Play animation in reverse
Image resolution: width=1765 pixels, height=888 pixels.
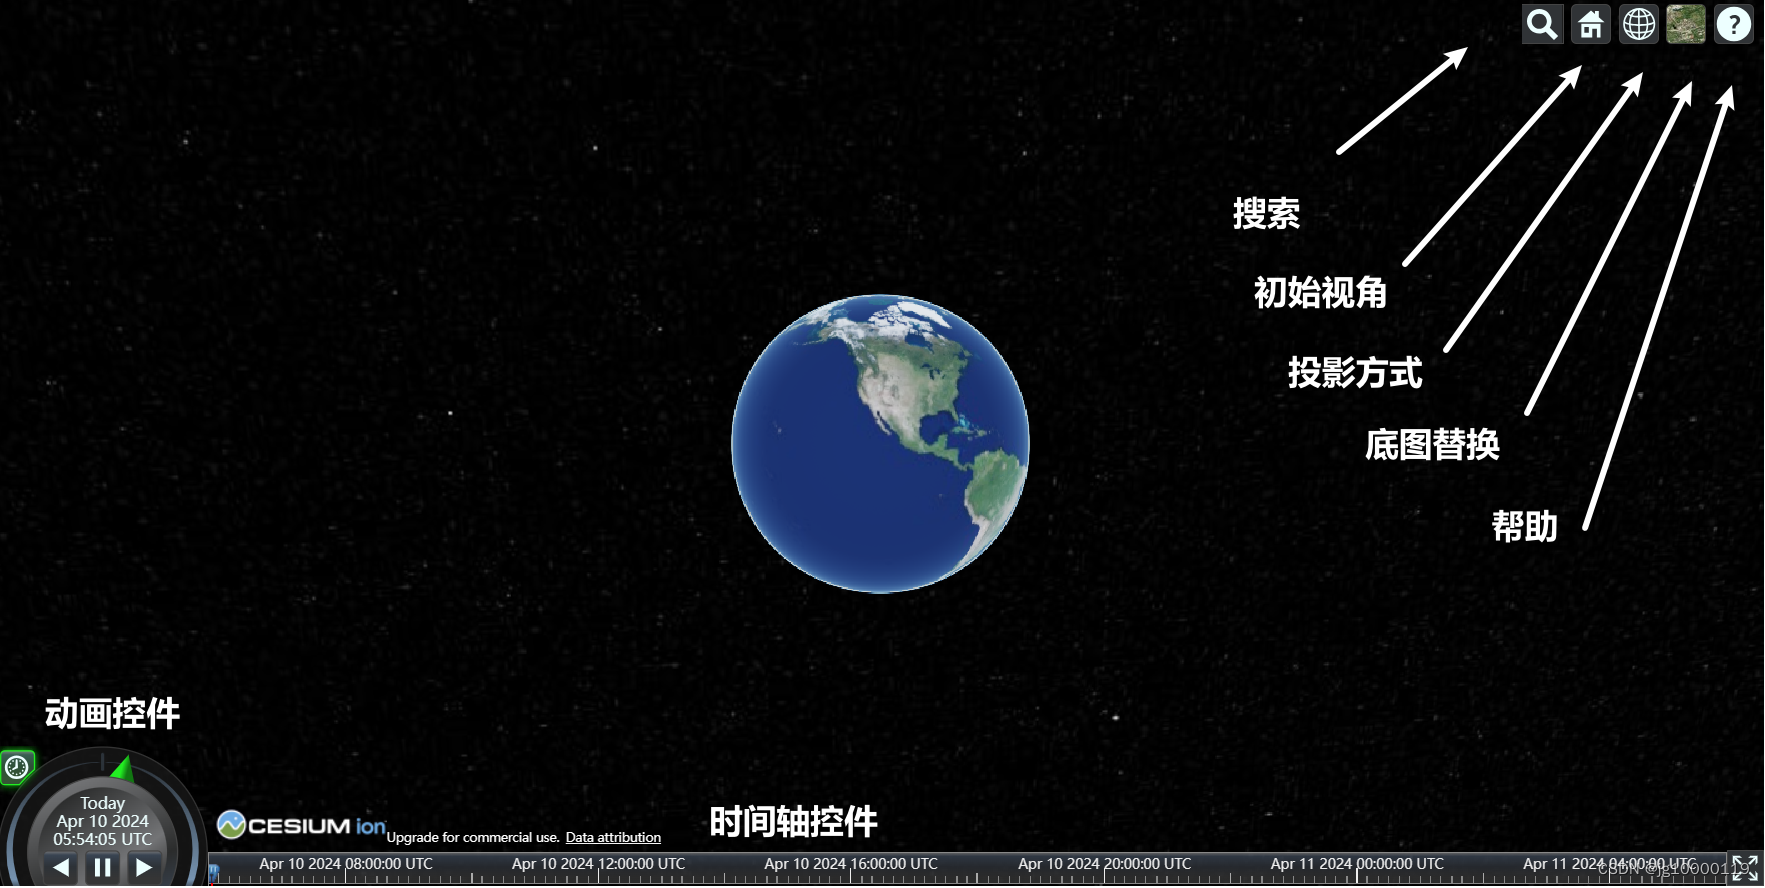pyautogui.click(x=62, y=867)
